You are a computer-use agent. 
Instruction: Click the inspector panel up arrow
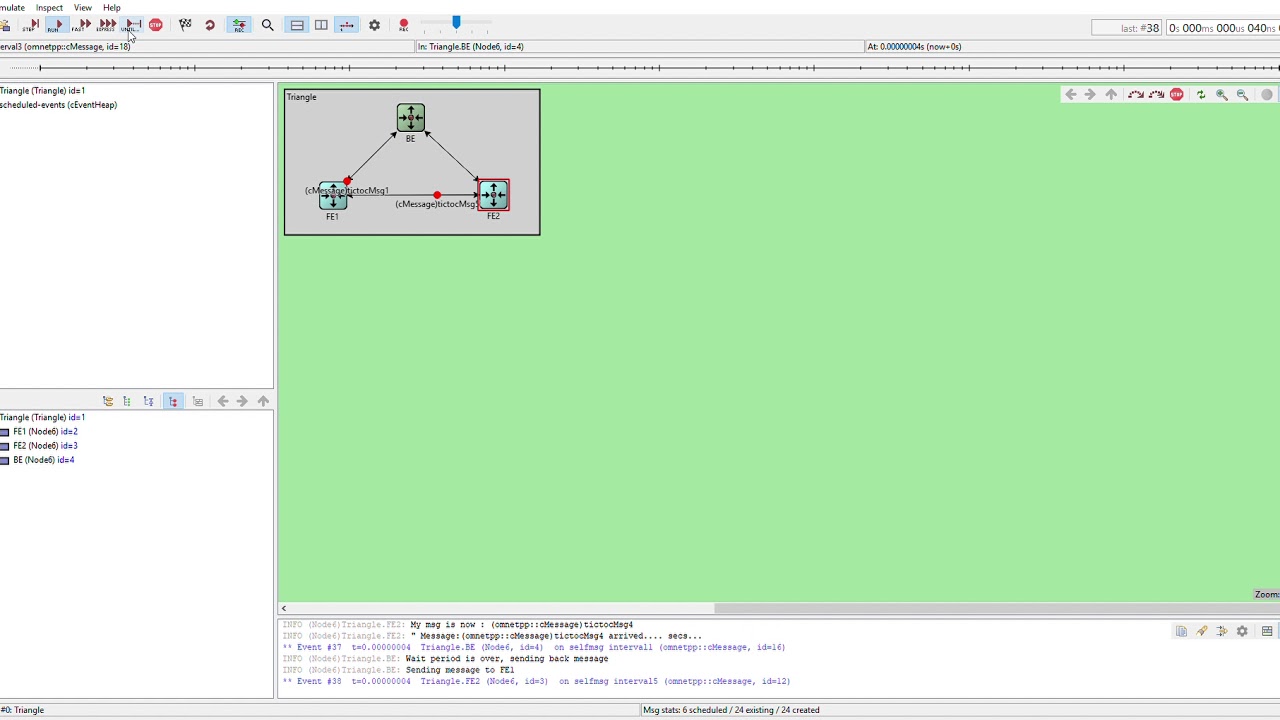(263, 401)
